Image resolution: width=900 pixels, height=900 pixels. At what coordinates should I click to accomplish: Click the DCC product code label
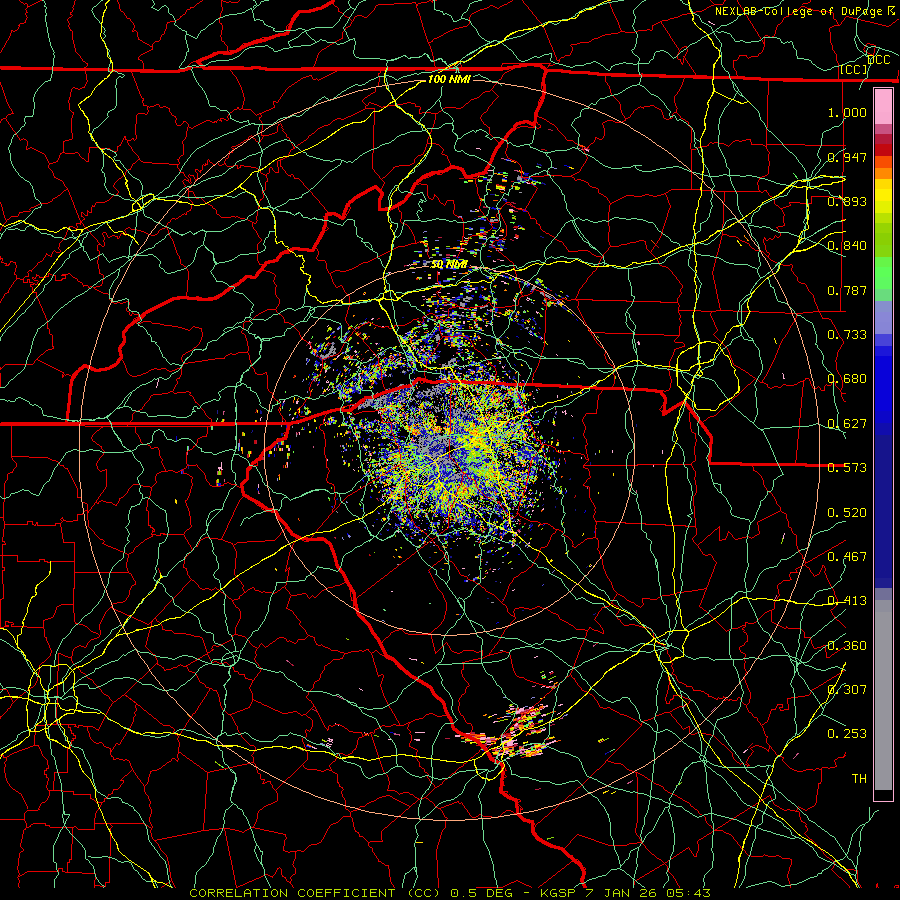click(879, 60)
